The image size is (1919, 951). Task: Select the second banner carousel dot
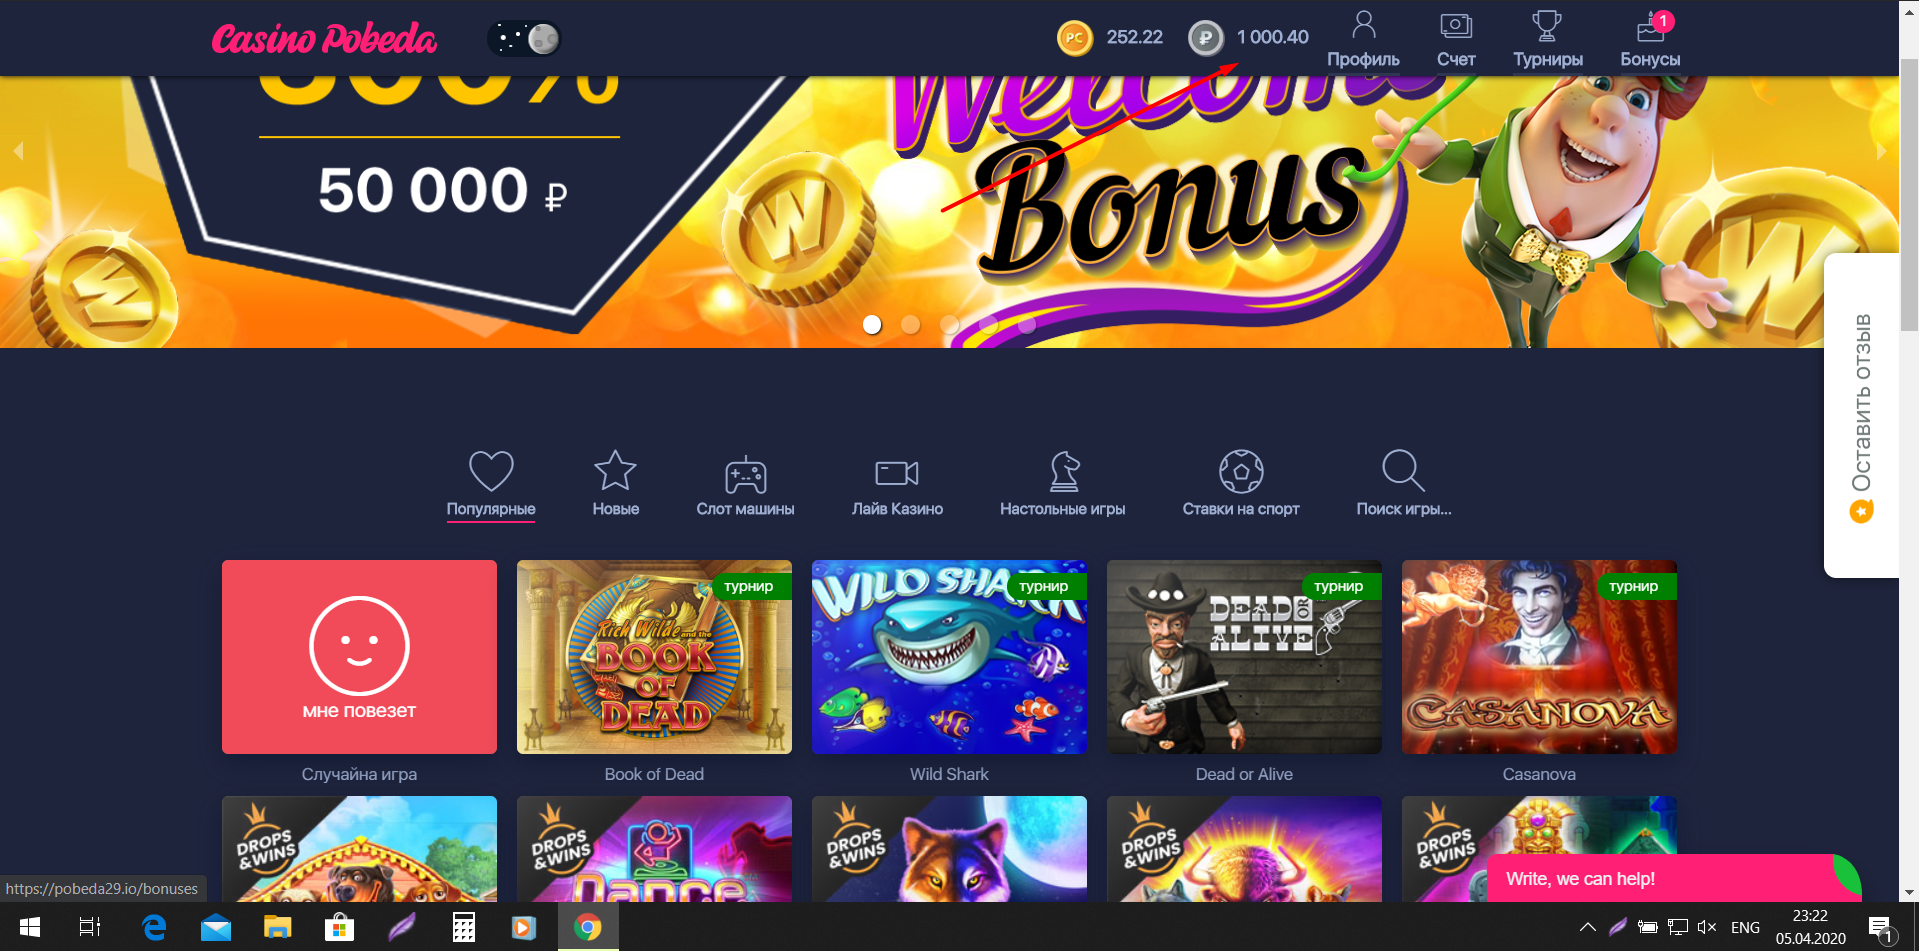click(910, 324)
